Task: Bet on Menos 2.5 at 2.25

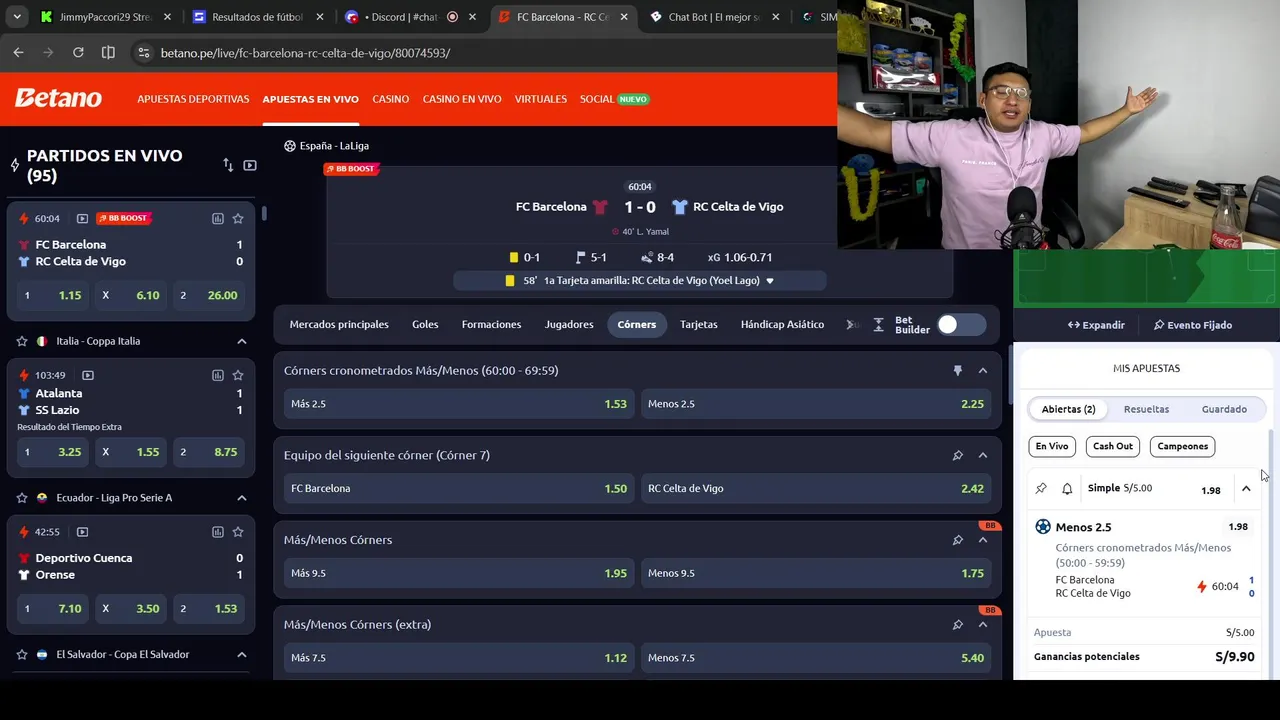Action: coord(816,404)
